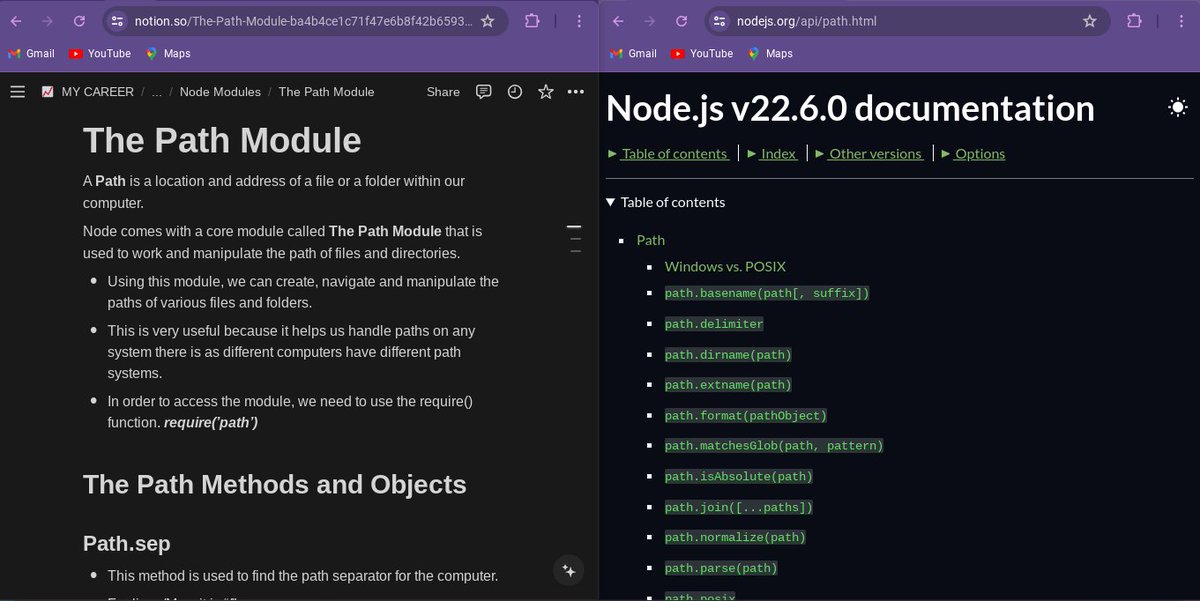Open path.delimiter link

(x=714, y=324)
